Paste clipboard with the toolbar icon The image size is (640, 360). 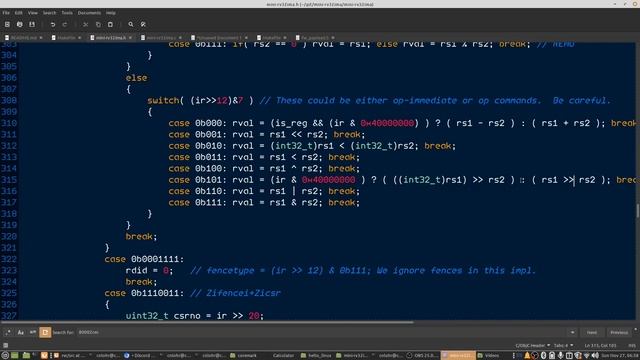click(110, 24)
